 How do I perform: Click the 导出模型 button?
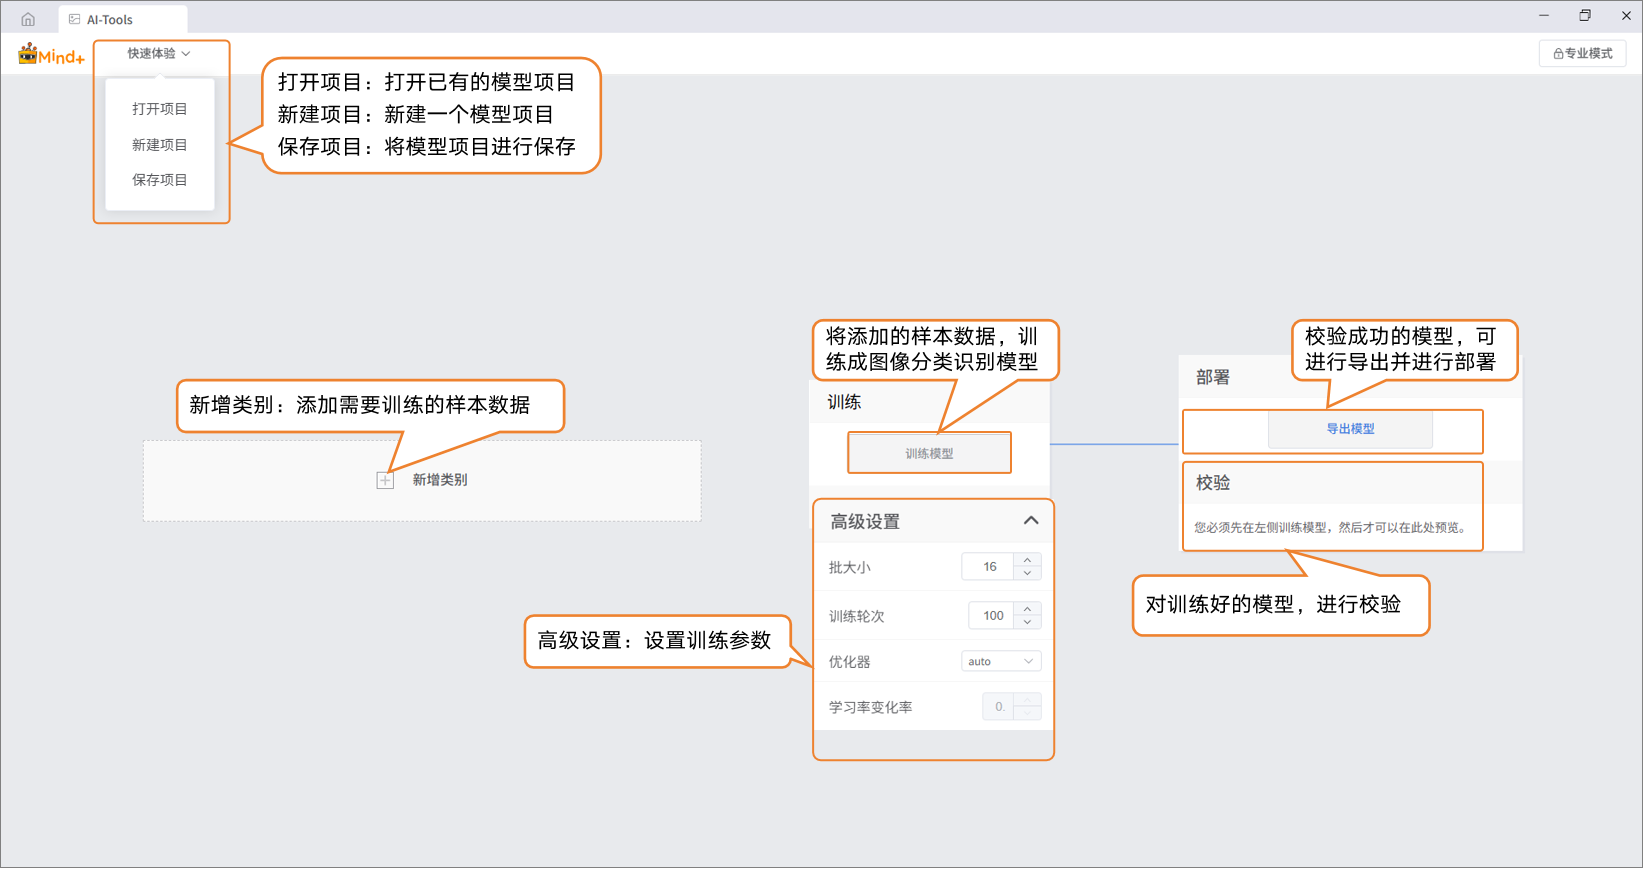coord(1350,429)
